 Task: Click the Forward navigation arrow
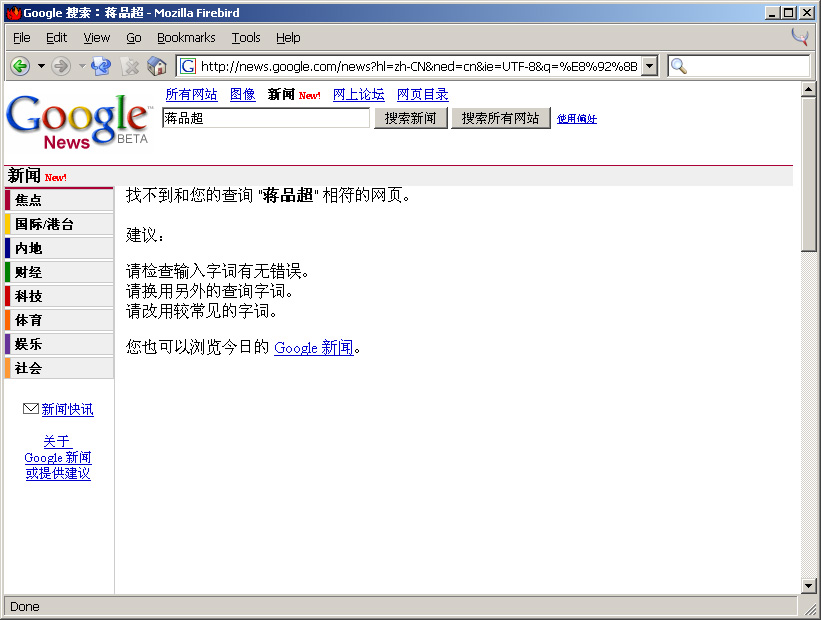click(61, 66)
